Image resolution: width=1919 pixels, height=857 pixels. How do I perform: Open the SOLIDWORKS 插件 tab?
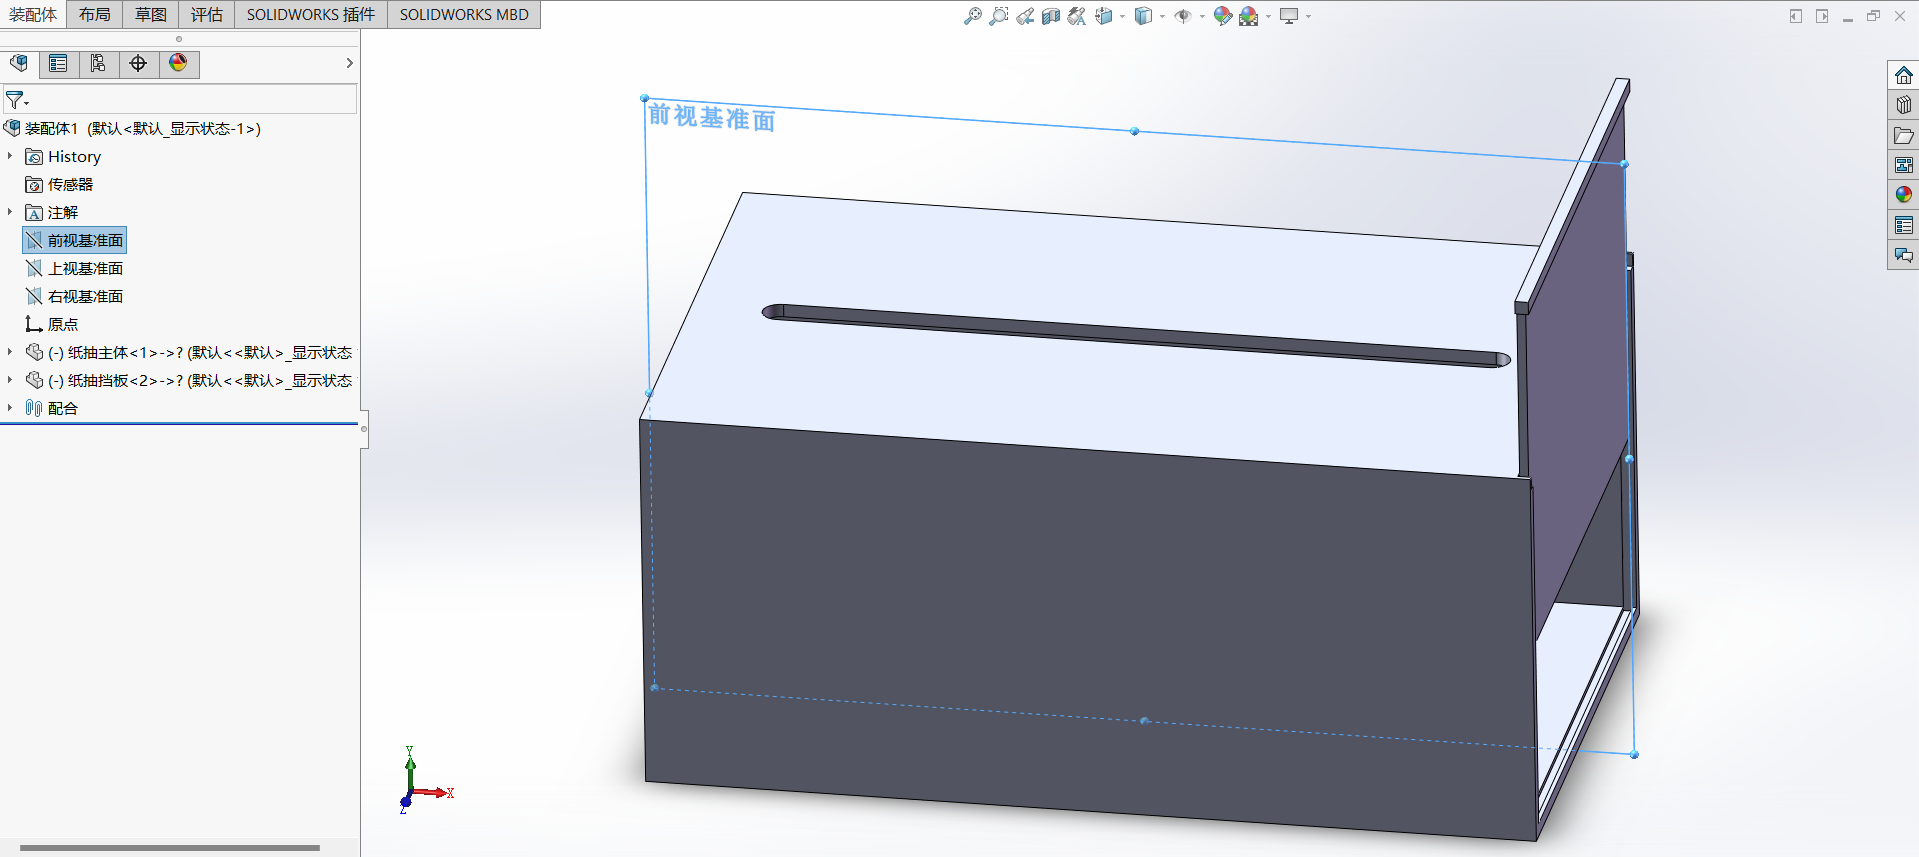pyautogui.click(x=311, y=14)
